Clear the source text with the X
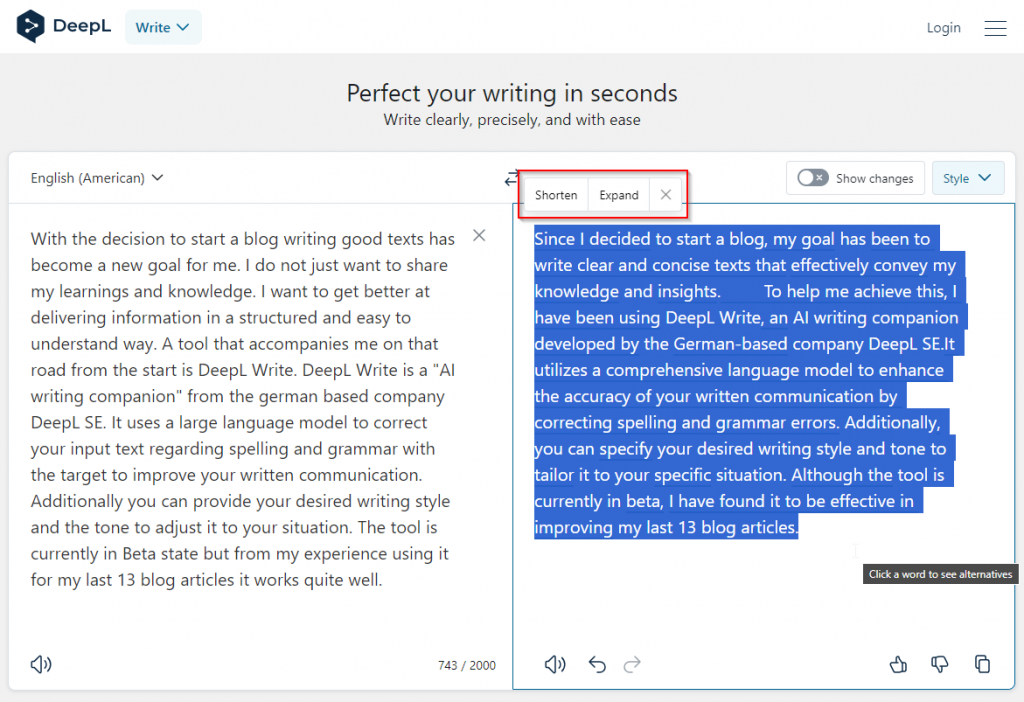 tap(479, 235)
